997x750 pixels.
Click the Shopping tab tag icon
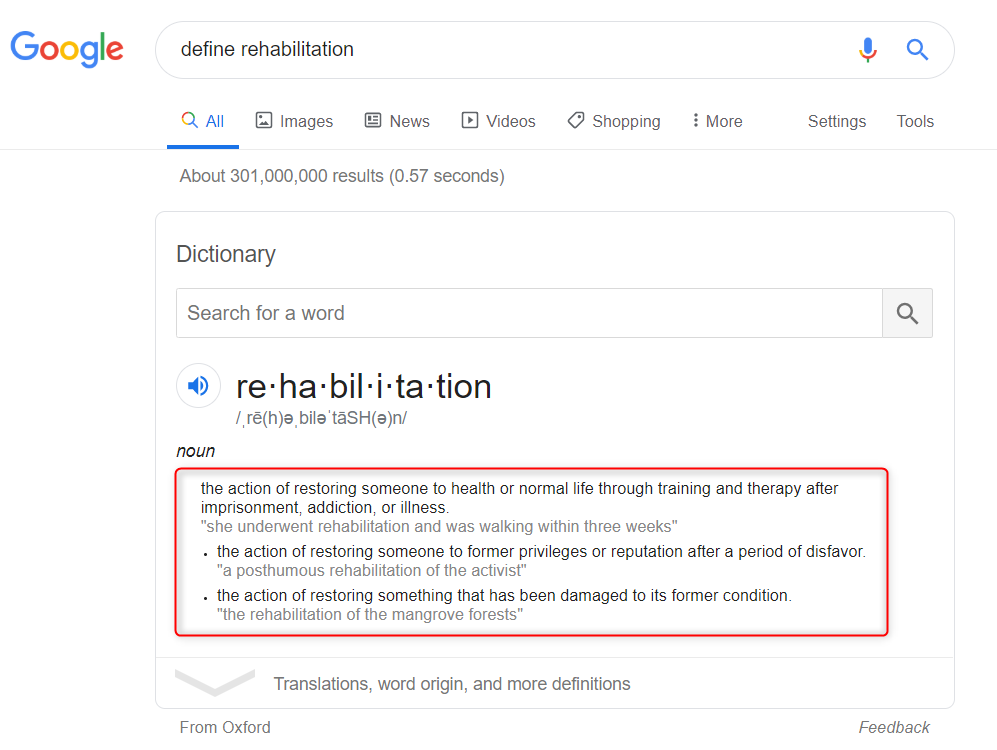coord(576,120)
